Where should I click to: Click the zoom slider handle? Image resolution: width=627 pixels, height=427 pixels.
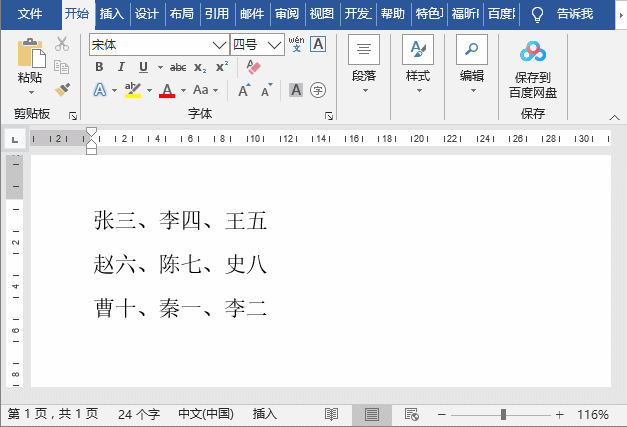(x=503, y=415)
